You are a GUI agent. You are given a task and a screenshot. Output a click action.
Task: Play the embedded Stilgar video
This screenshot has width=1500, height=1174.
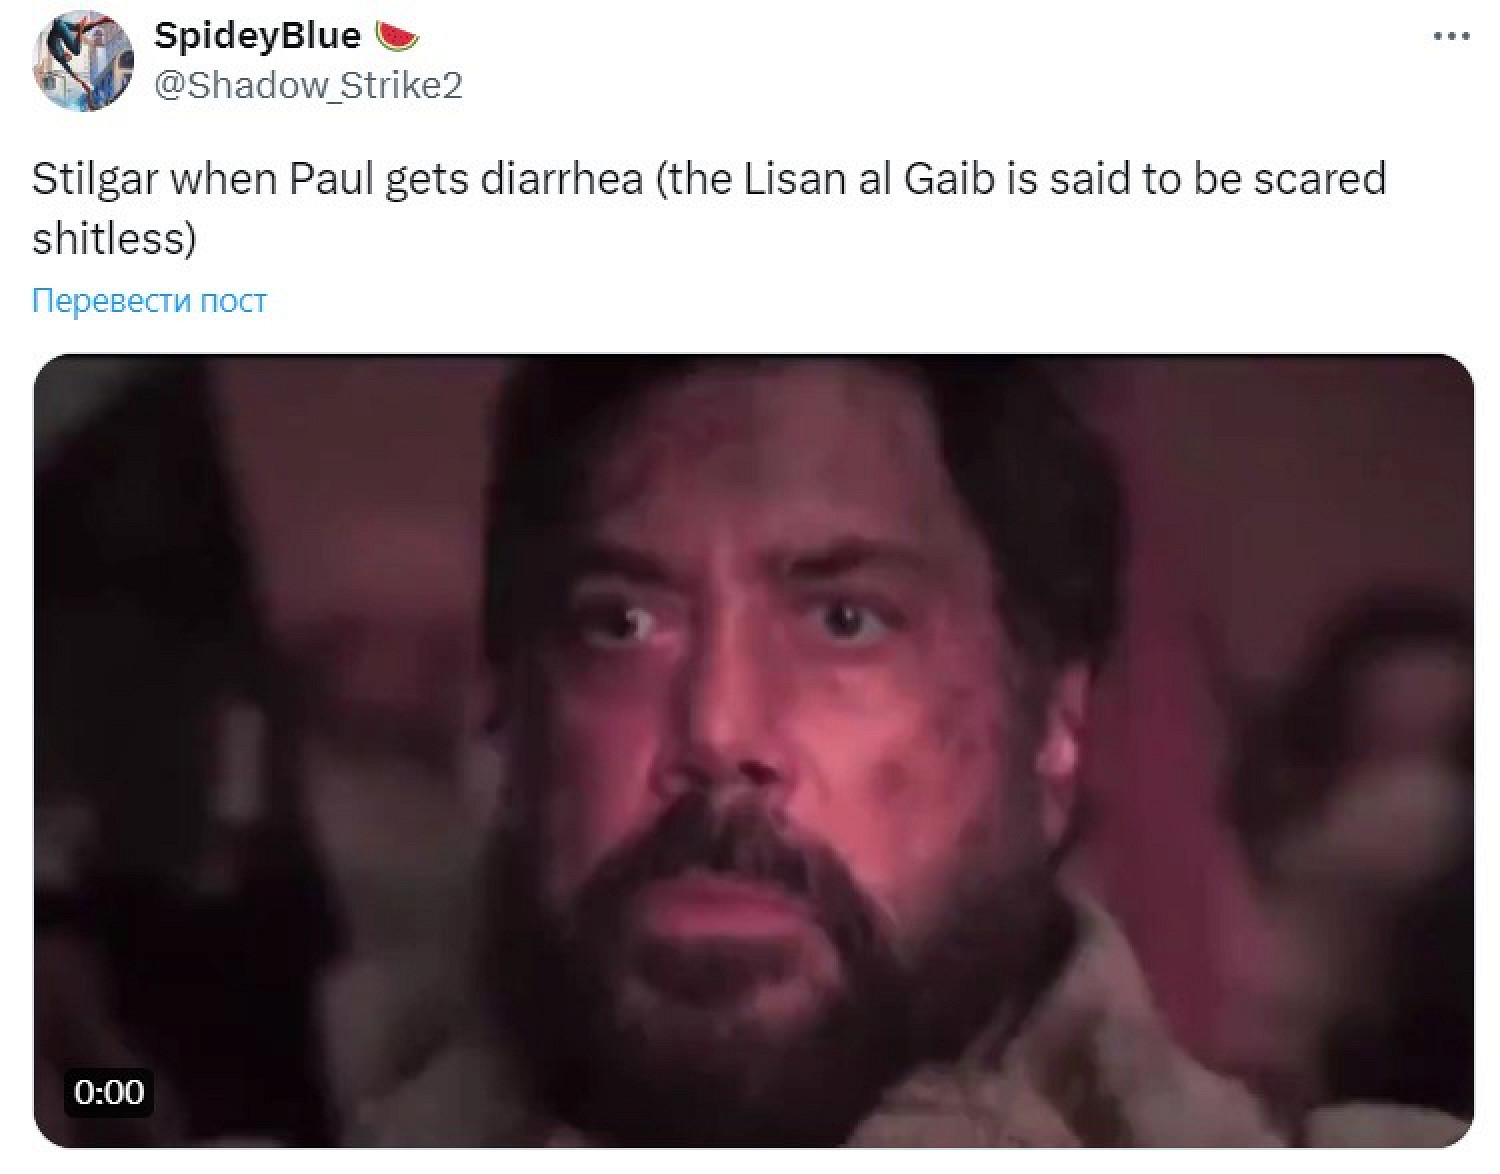click(x=753, y=751)
